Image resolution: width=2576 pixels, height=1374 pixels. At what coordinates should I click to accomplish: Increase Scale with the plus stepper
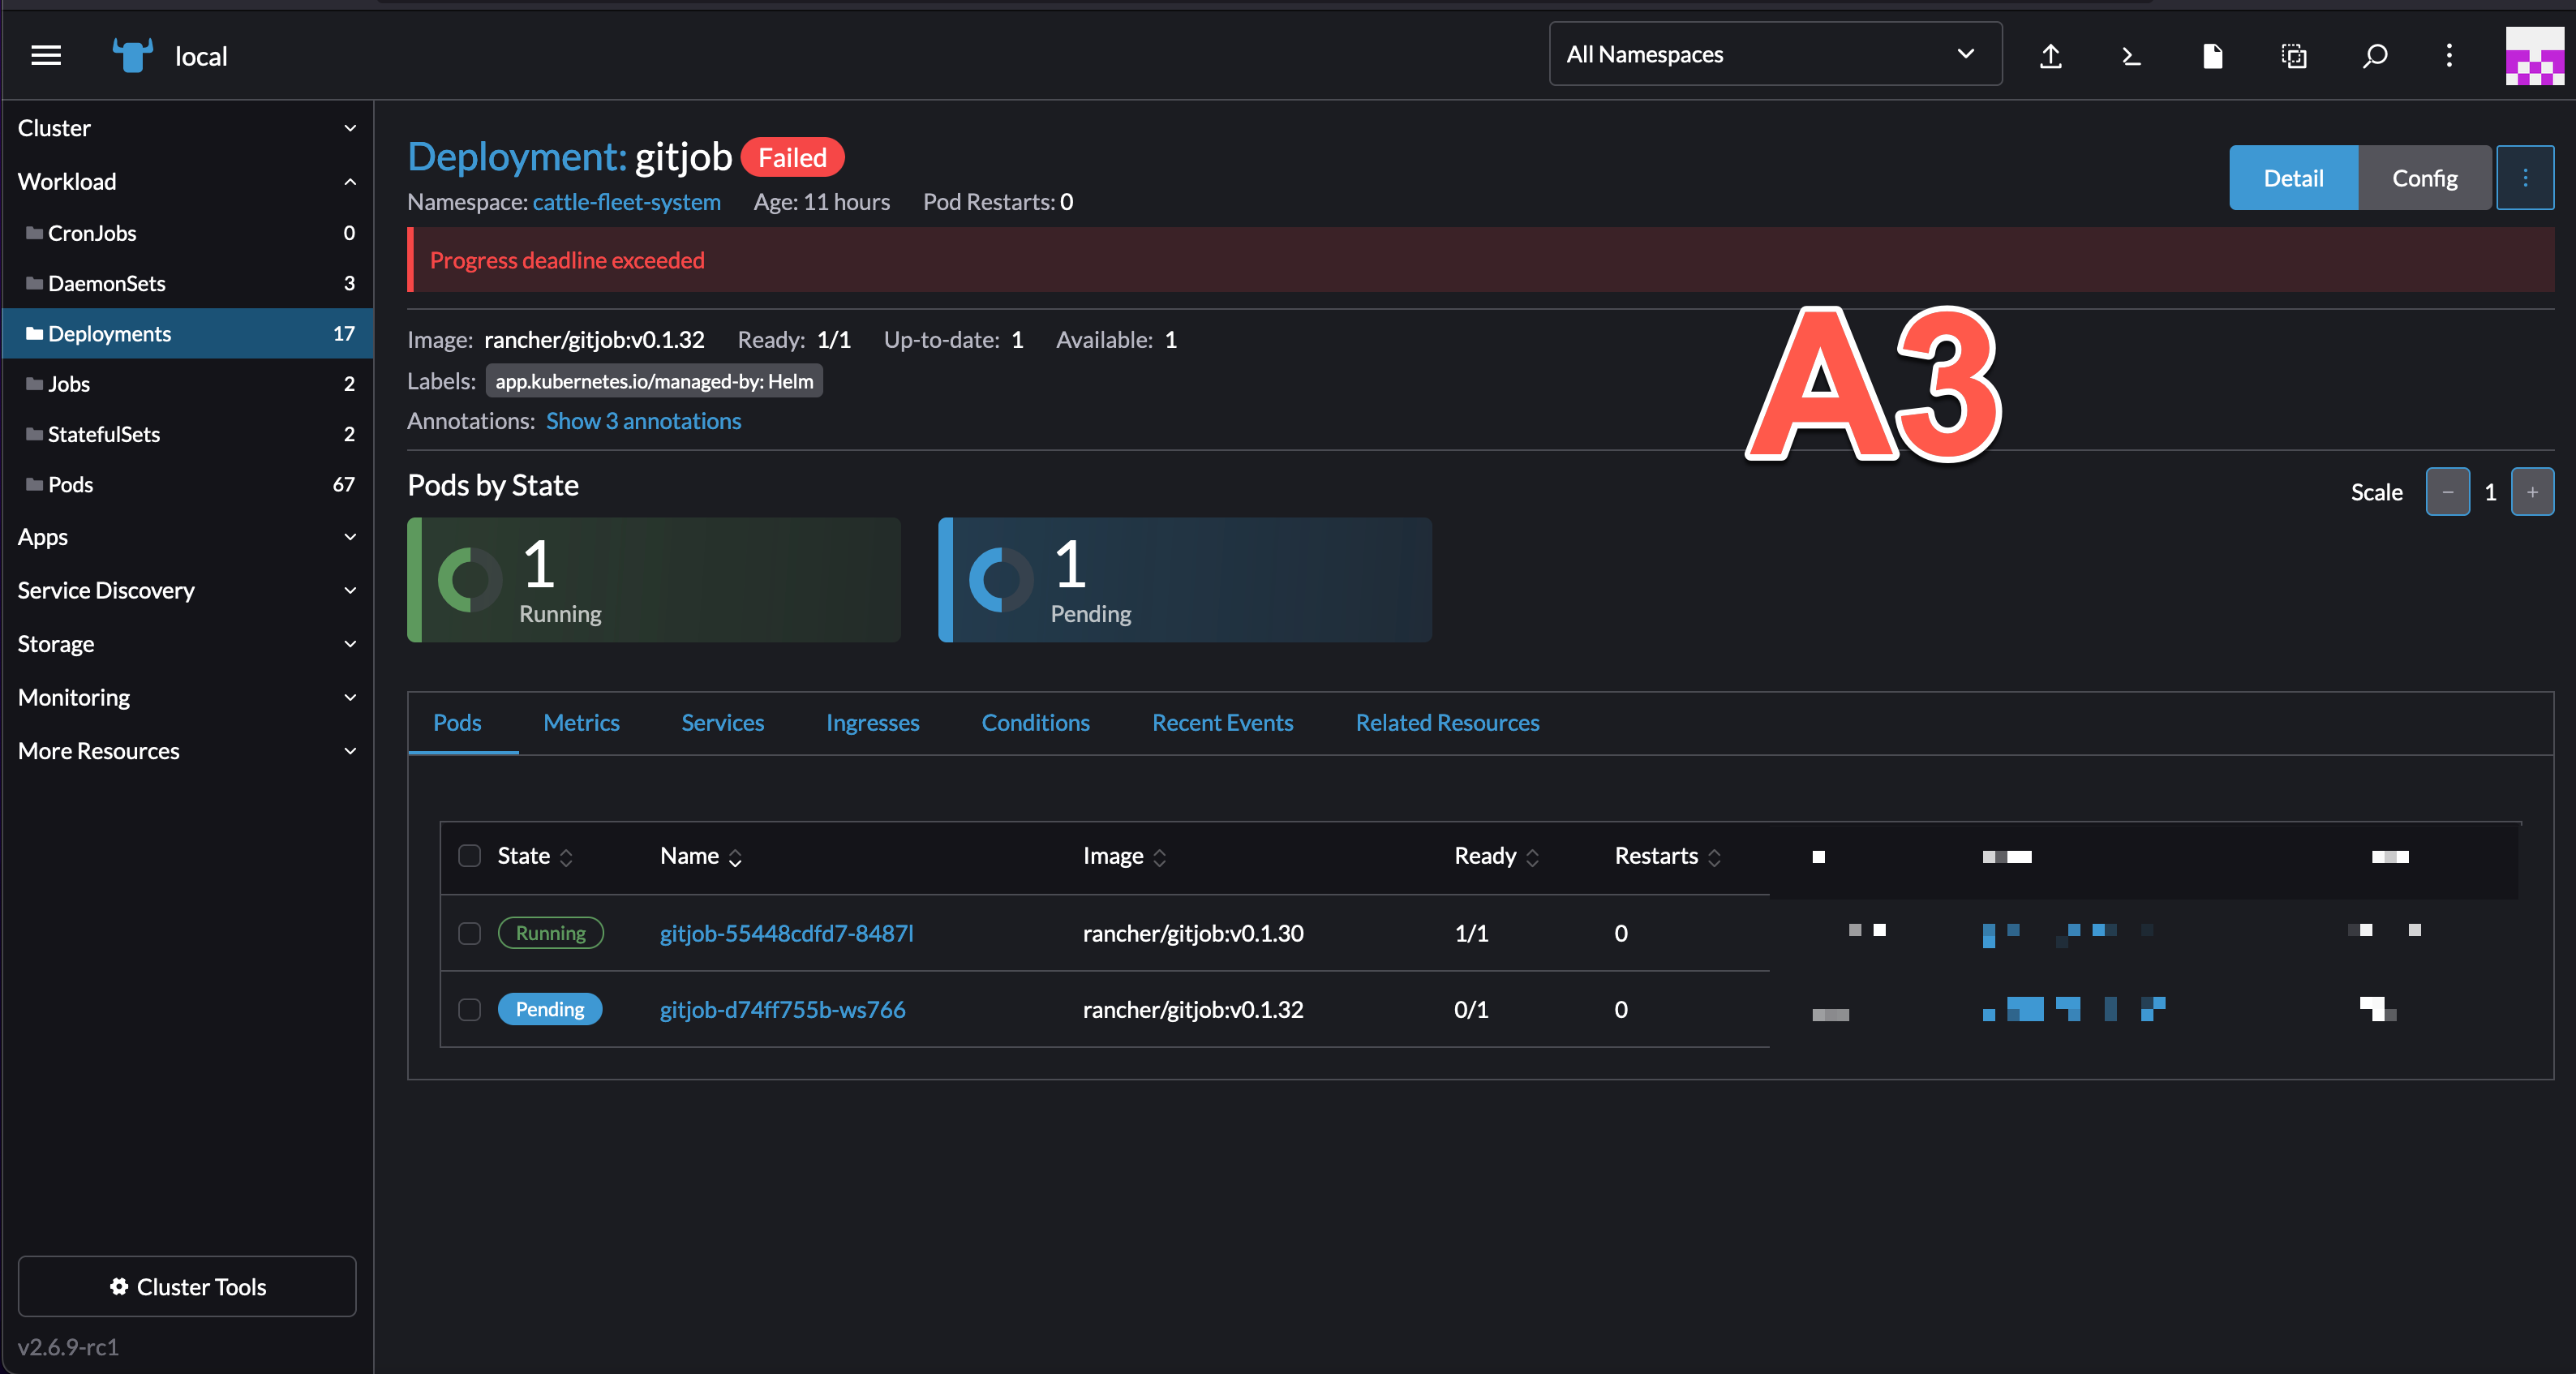2533,491
